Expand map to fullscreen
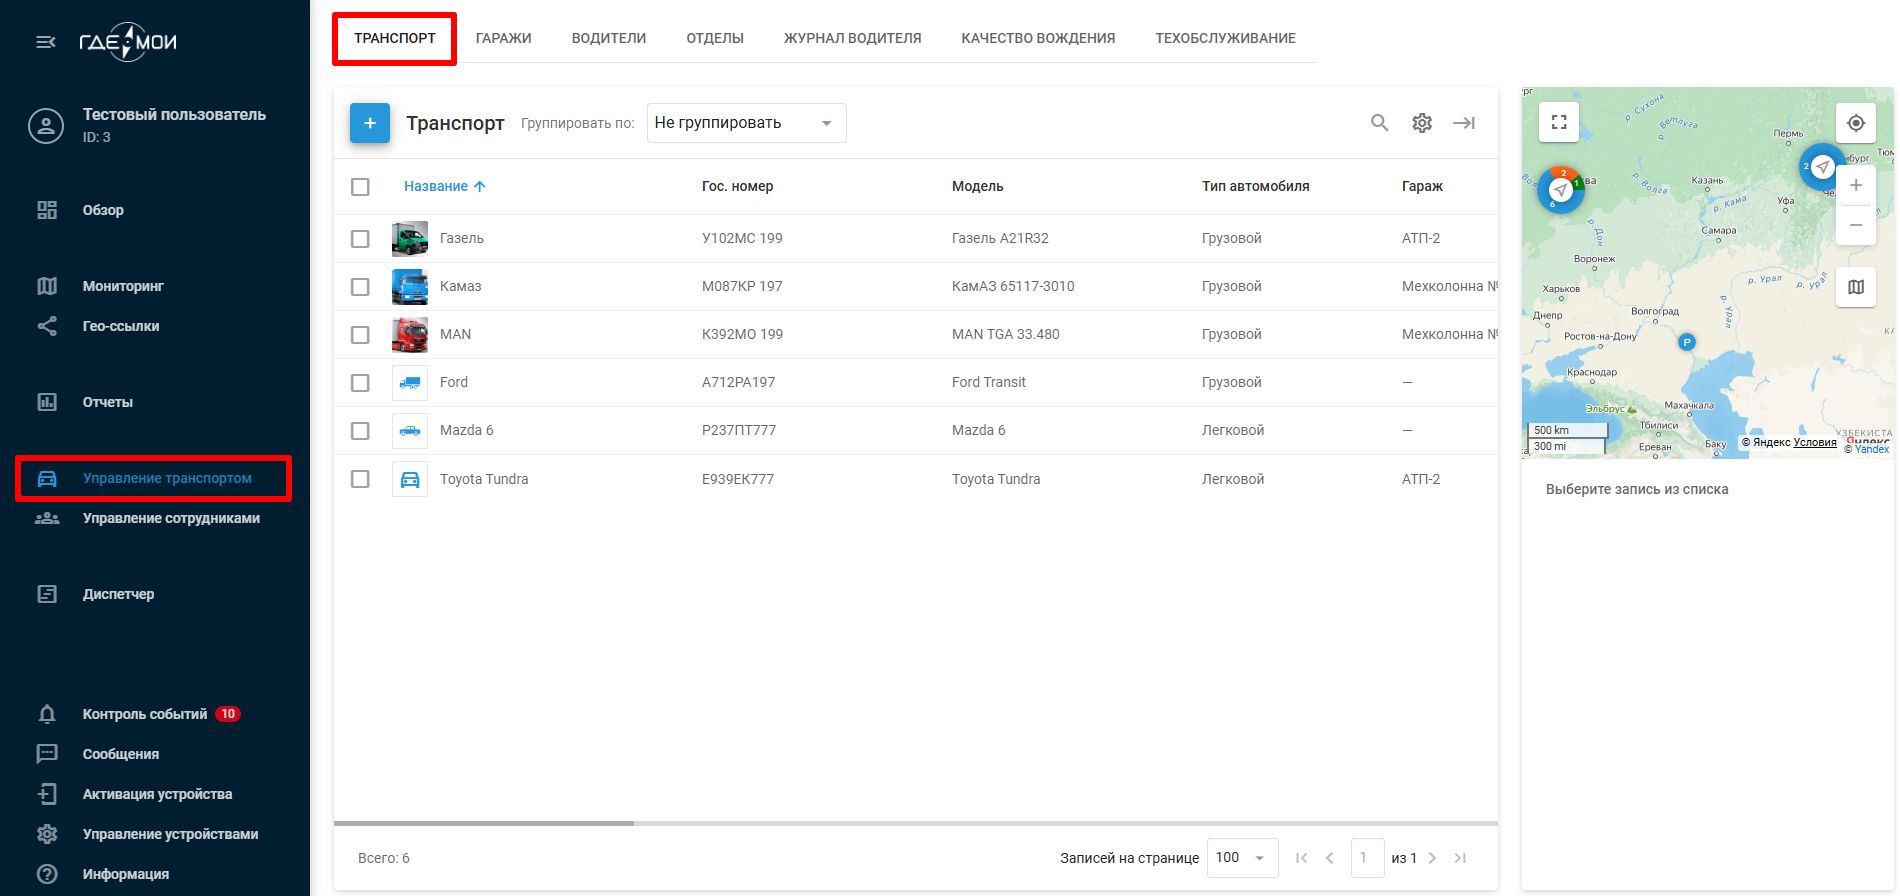The height and width of the screenshot is (896, 1900). (x=1558, y=122)
